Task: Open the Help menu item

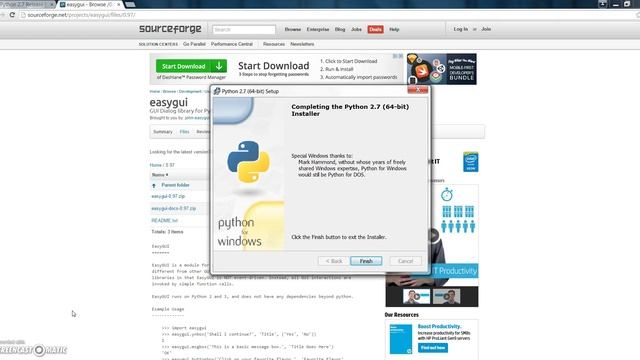Action: pos(394,29)
